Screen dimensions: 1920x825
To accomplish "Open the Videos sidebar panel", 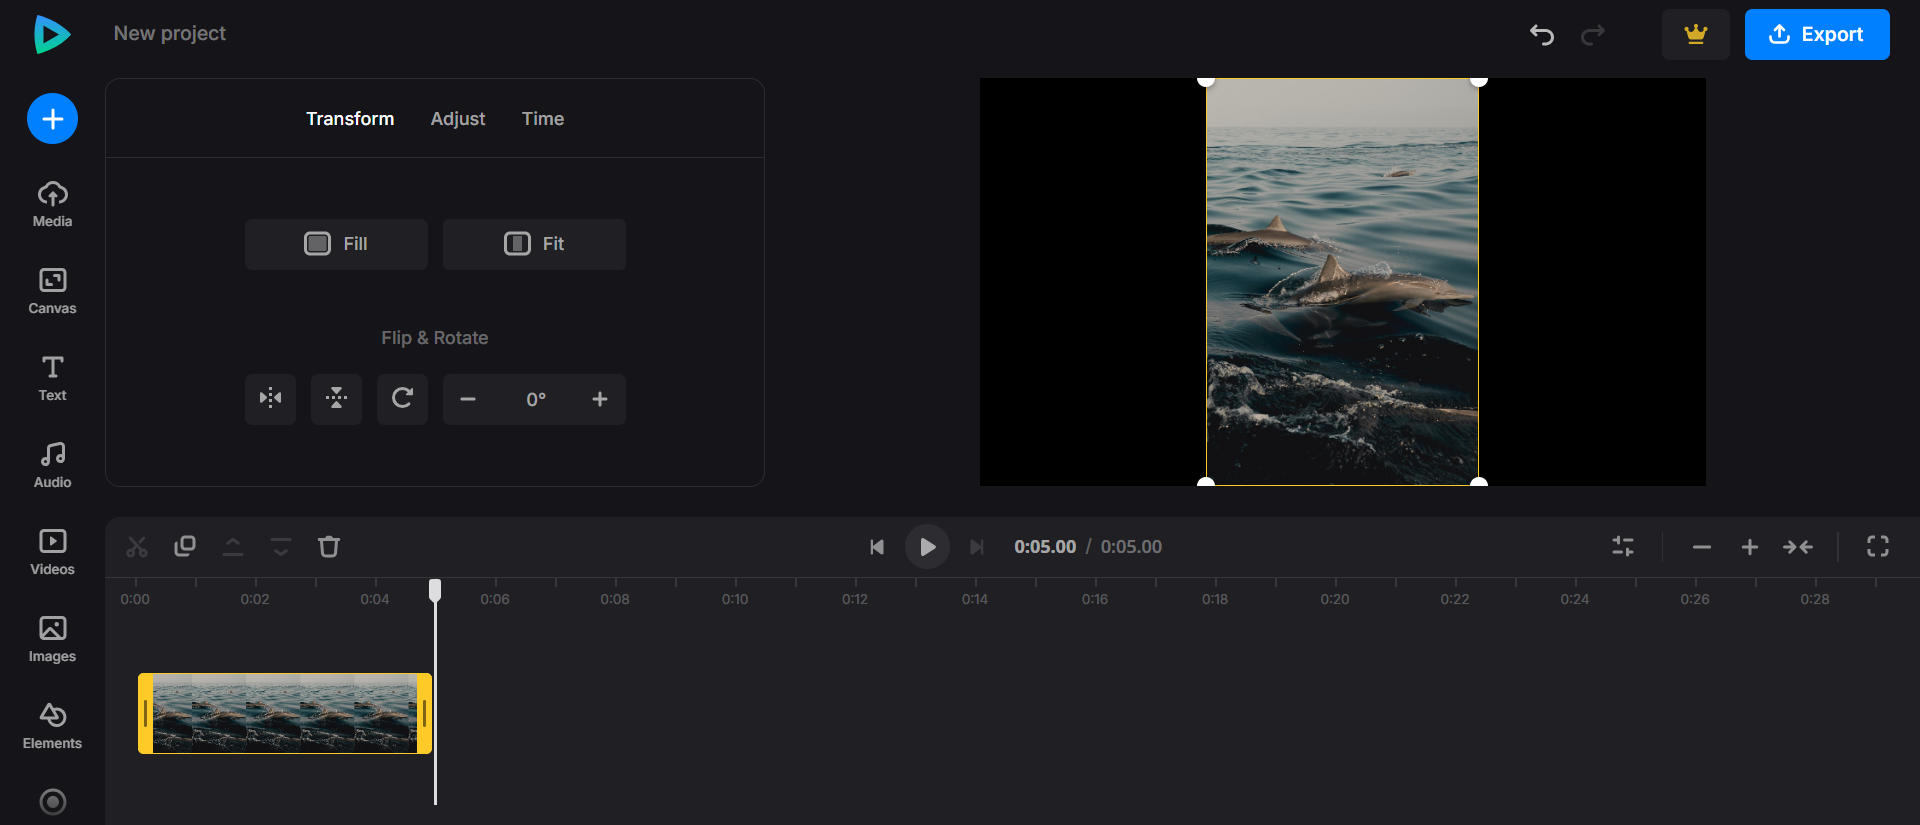I will [x=52, y=553].
